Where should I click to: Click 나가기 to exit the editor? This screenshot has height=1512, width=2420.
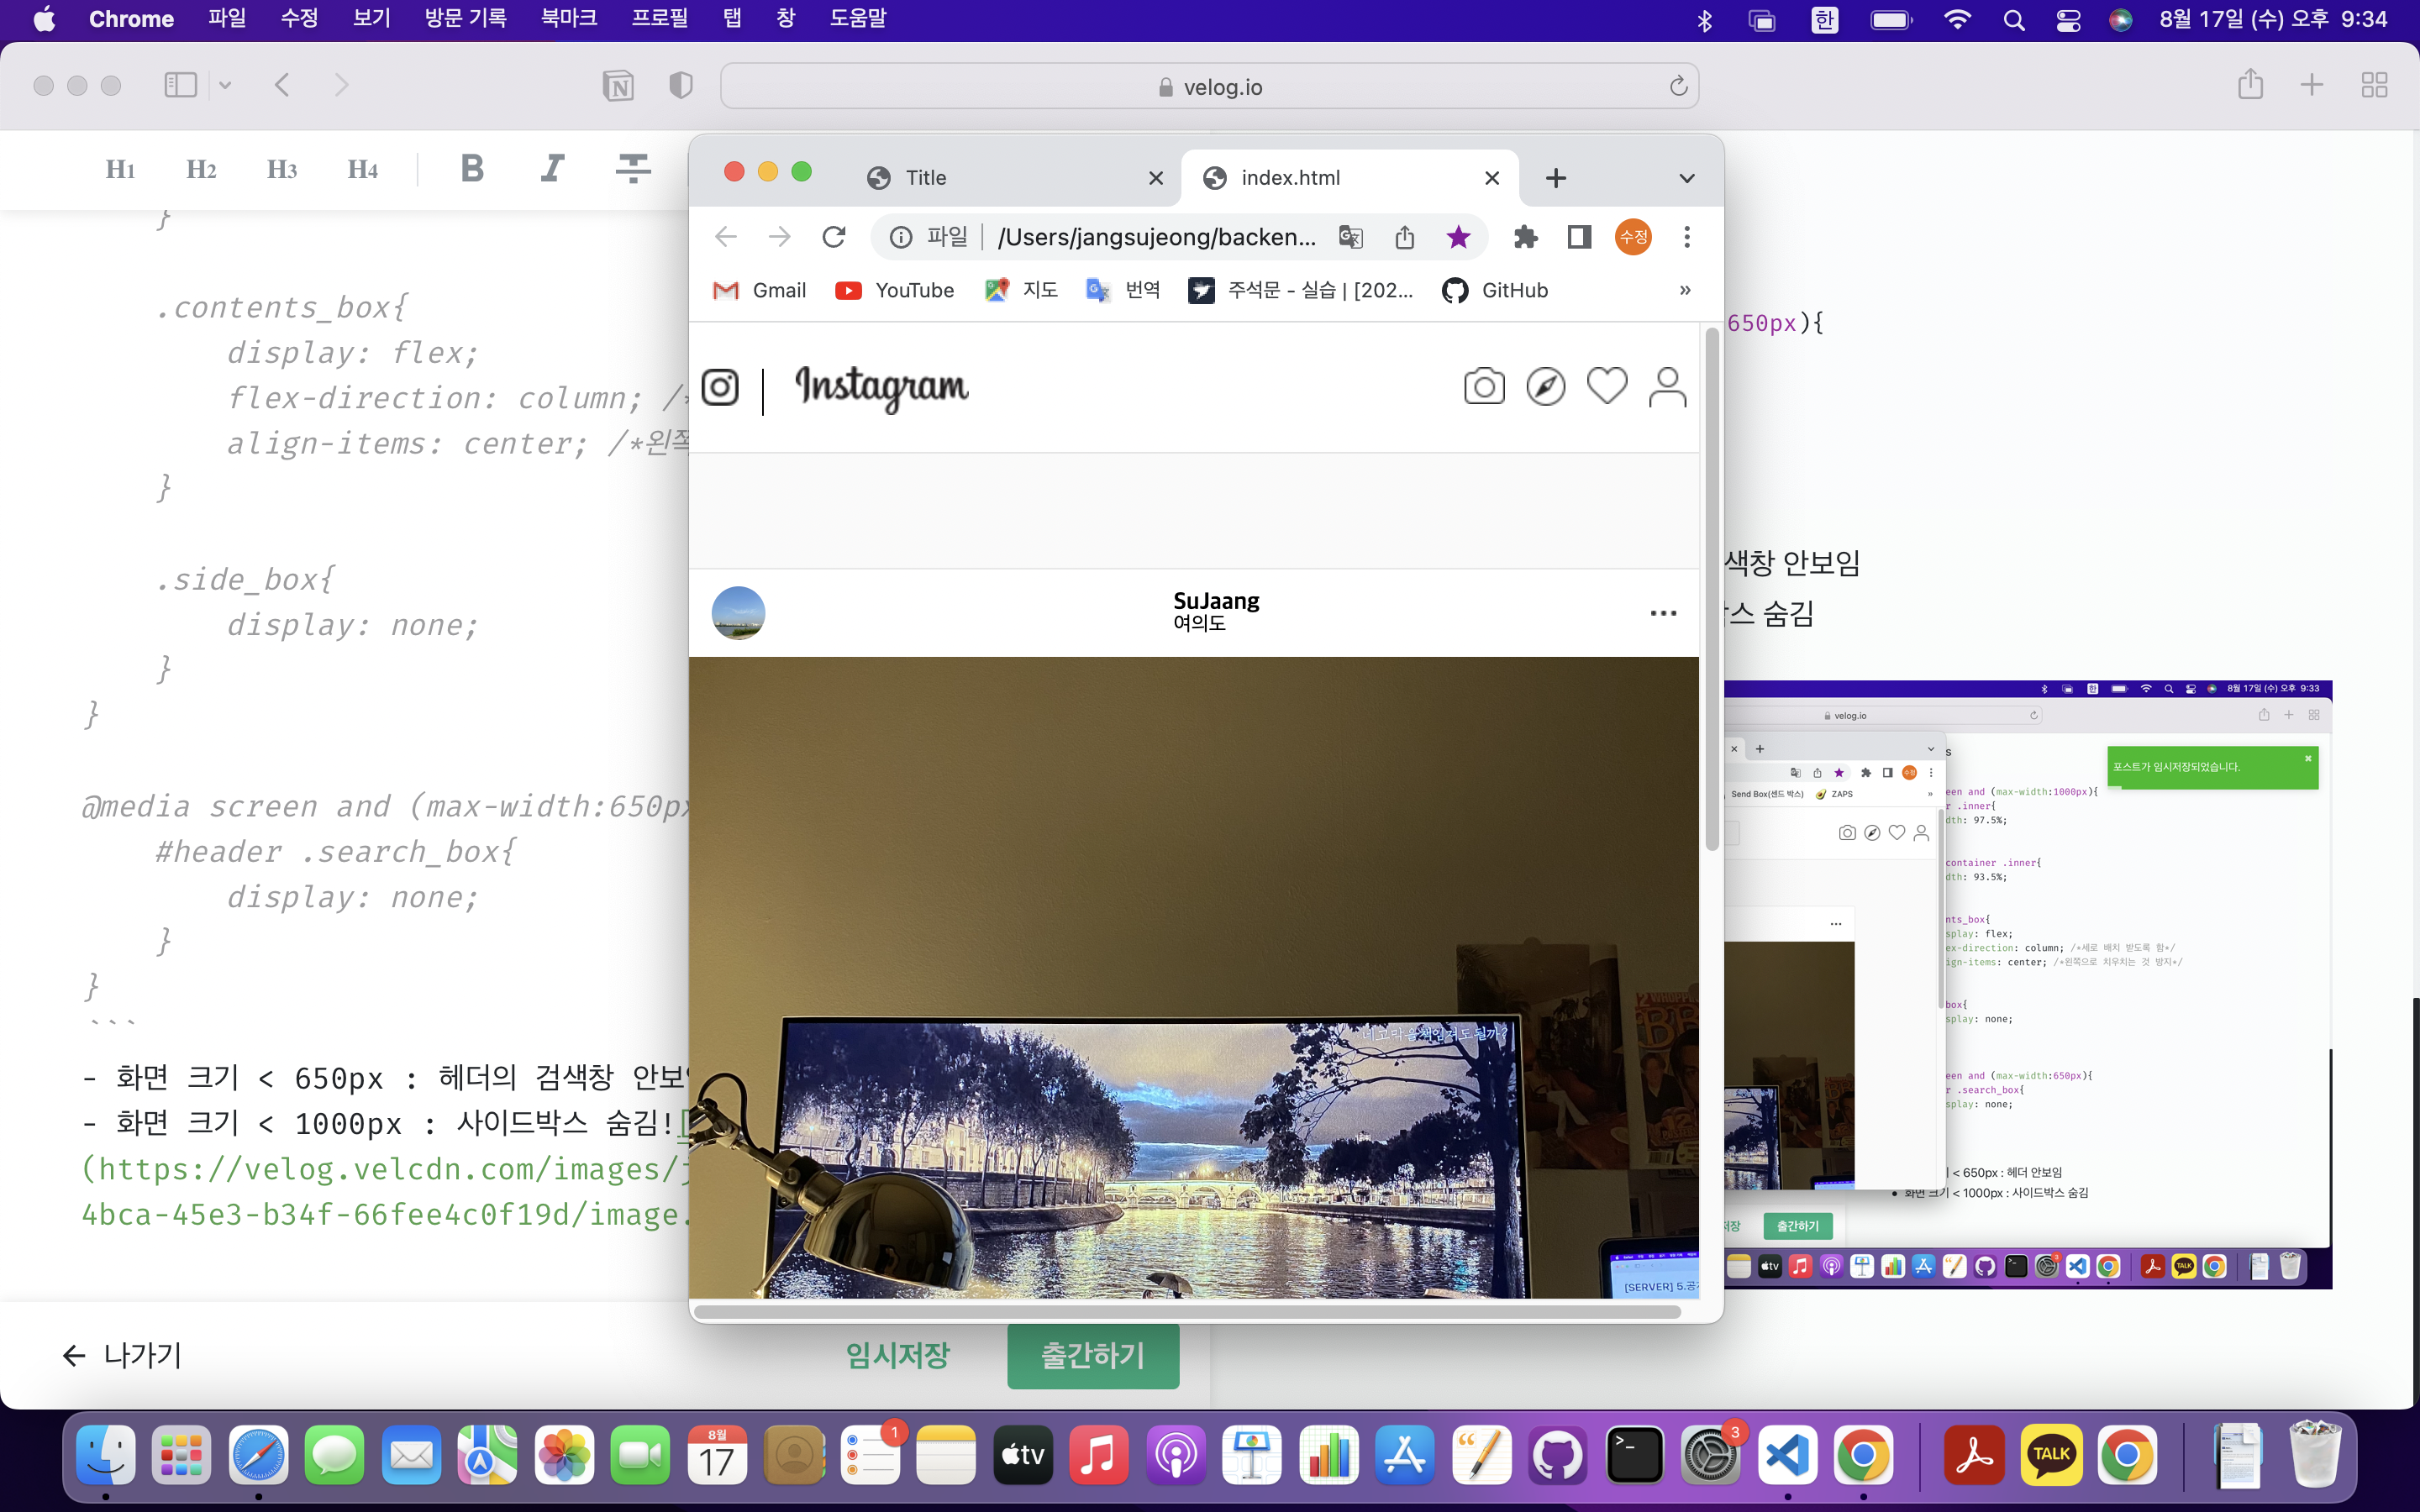(x=121, y=1355)
